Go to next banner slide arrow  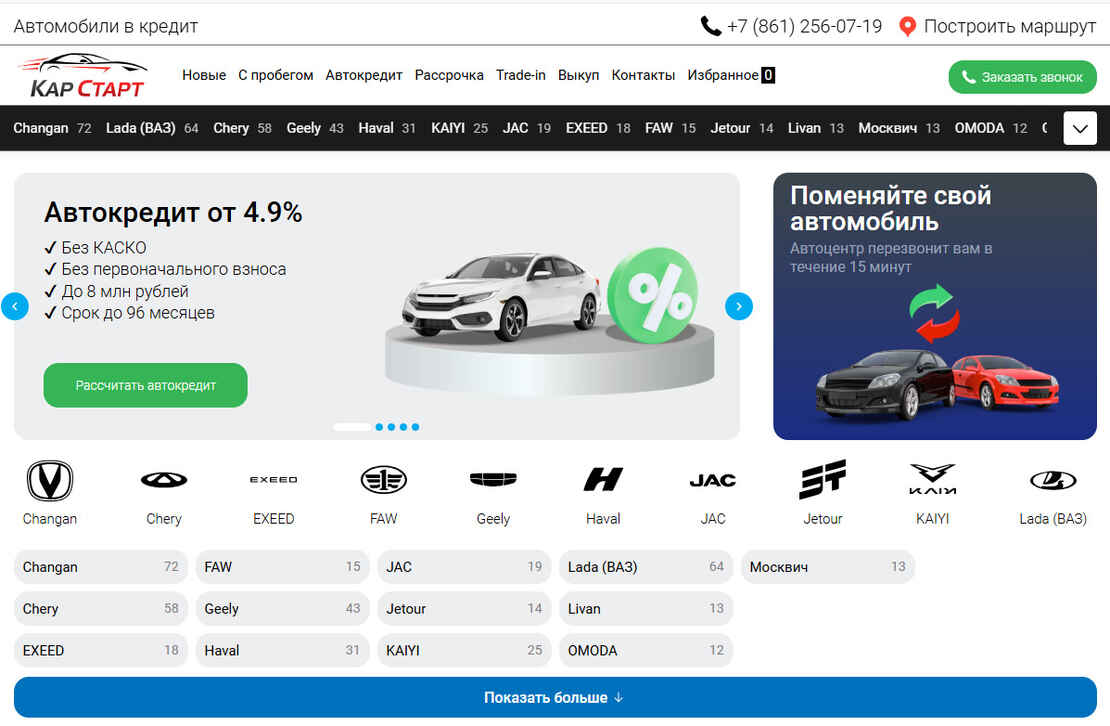click(738, 306)
